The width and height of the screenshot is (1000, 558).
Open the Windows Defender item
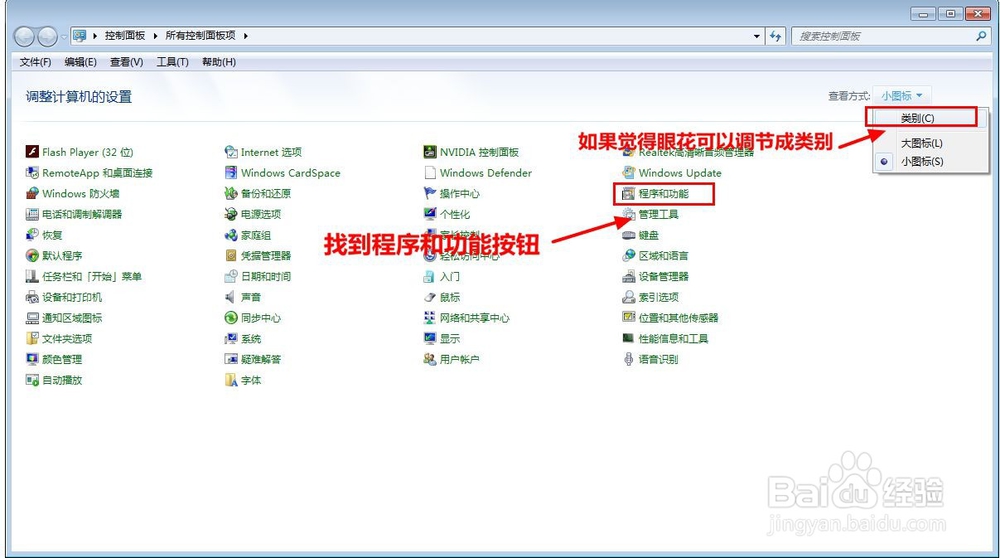485,173
